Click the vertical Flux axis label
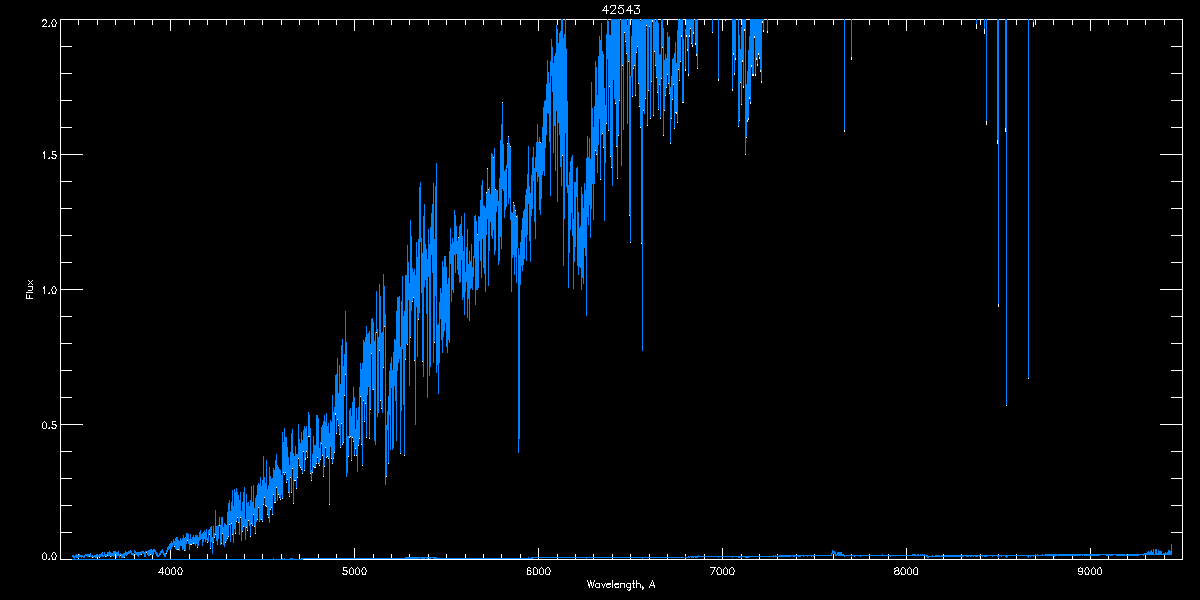This screenshot has height=600, width=1200. [30, 290]
